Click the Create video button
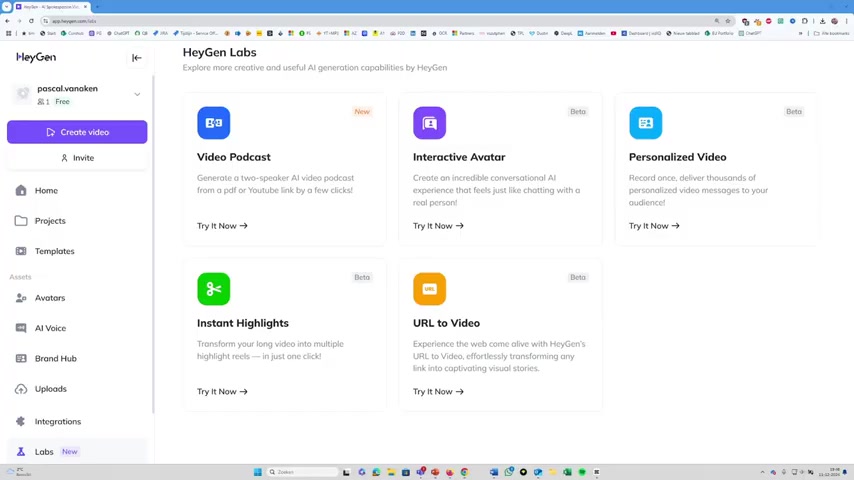854x480 pixels. click(77, 132)
